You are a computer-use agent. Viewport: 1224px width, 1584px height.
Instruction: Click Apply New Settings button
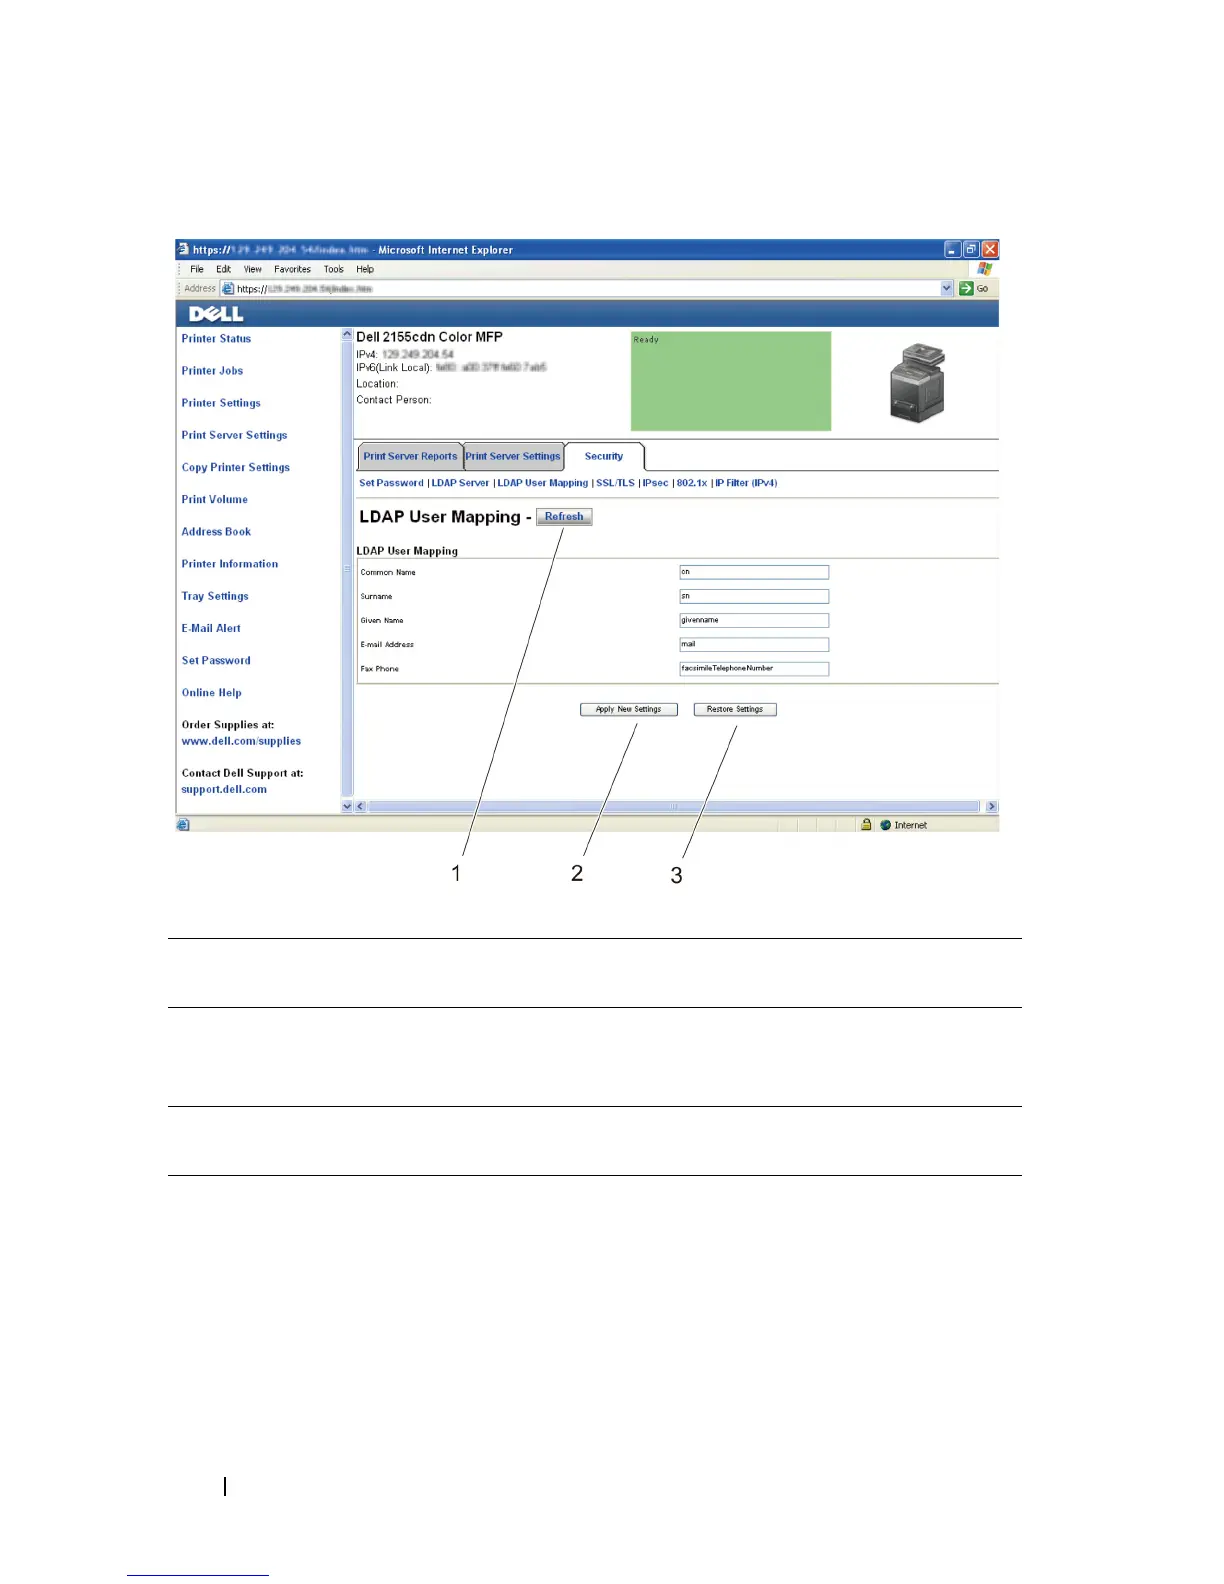[x=629, y=709]
